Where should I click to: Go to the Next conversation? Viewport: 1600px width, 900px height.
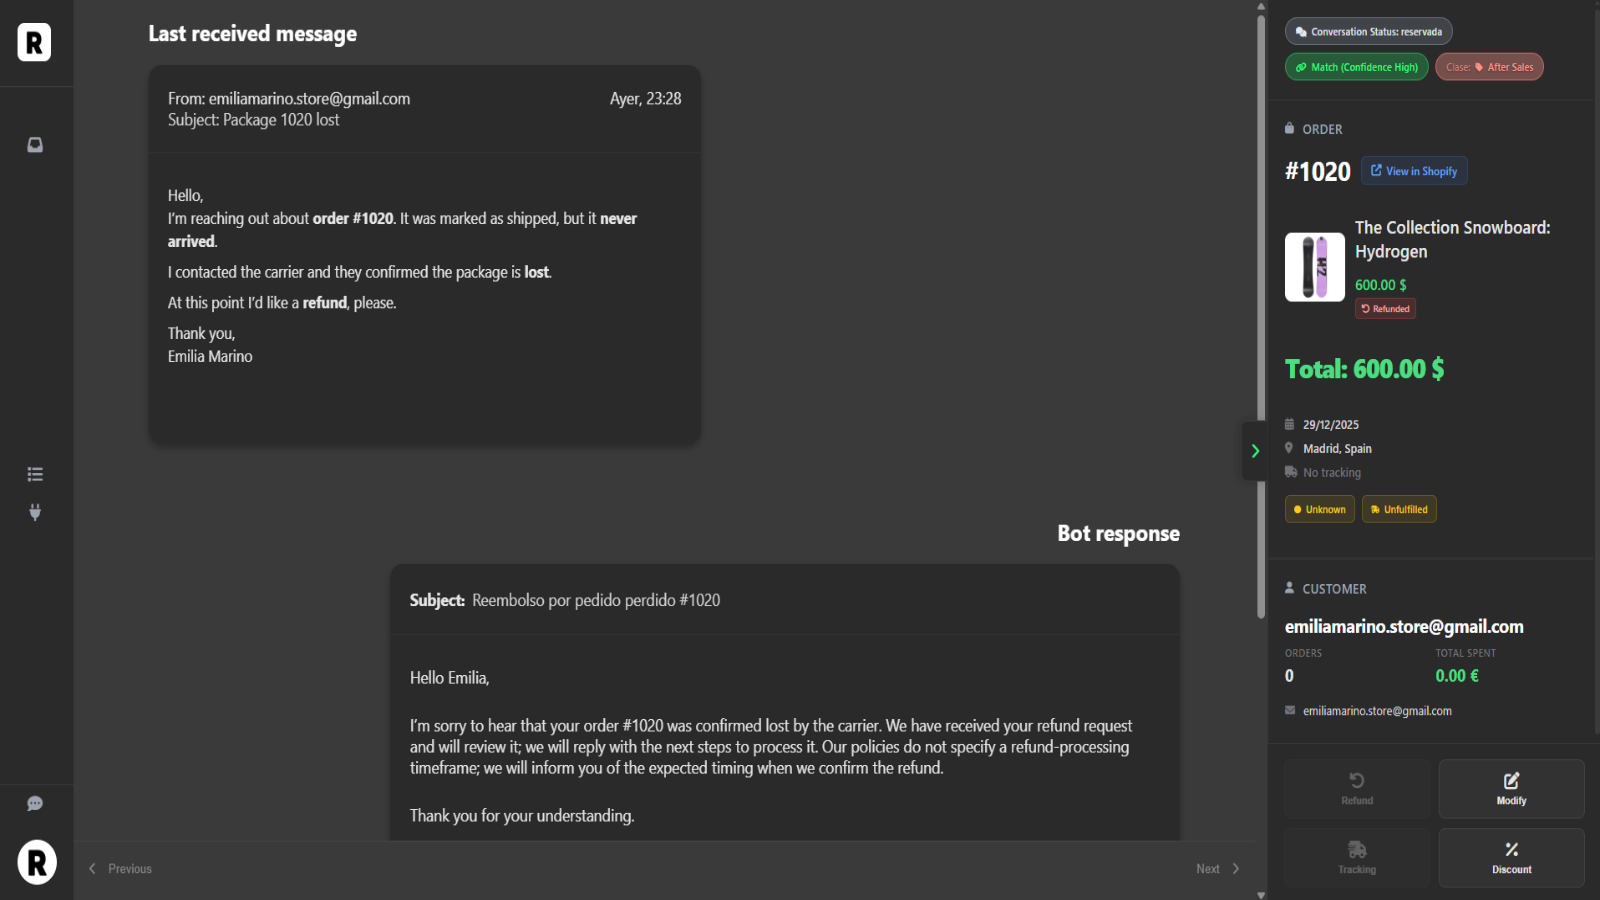[1217, 869]
